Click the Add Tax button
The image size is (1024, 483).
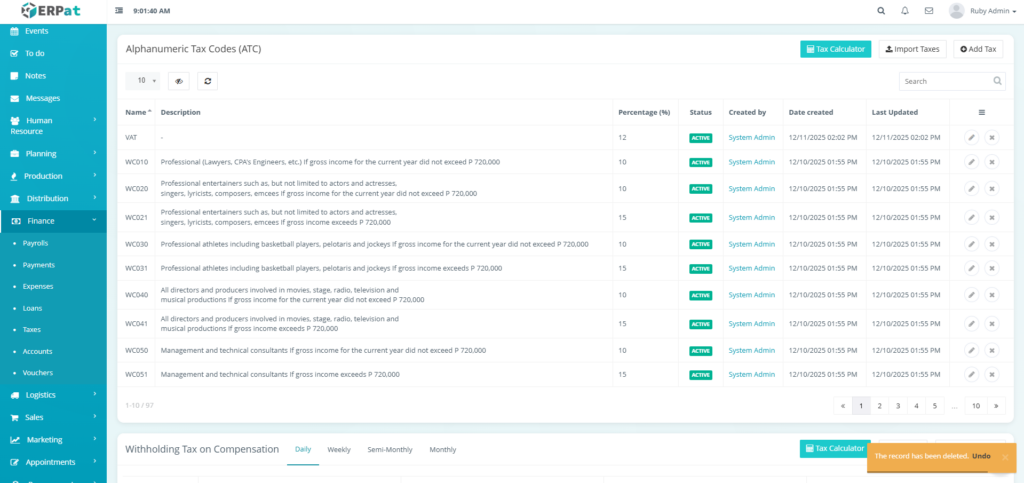(x=977, y=49)
